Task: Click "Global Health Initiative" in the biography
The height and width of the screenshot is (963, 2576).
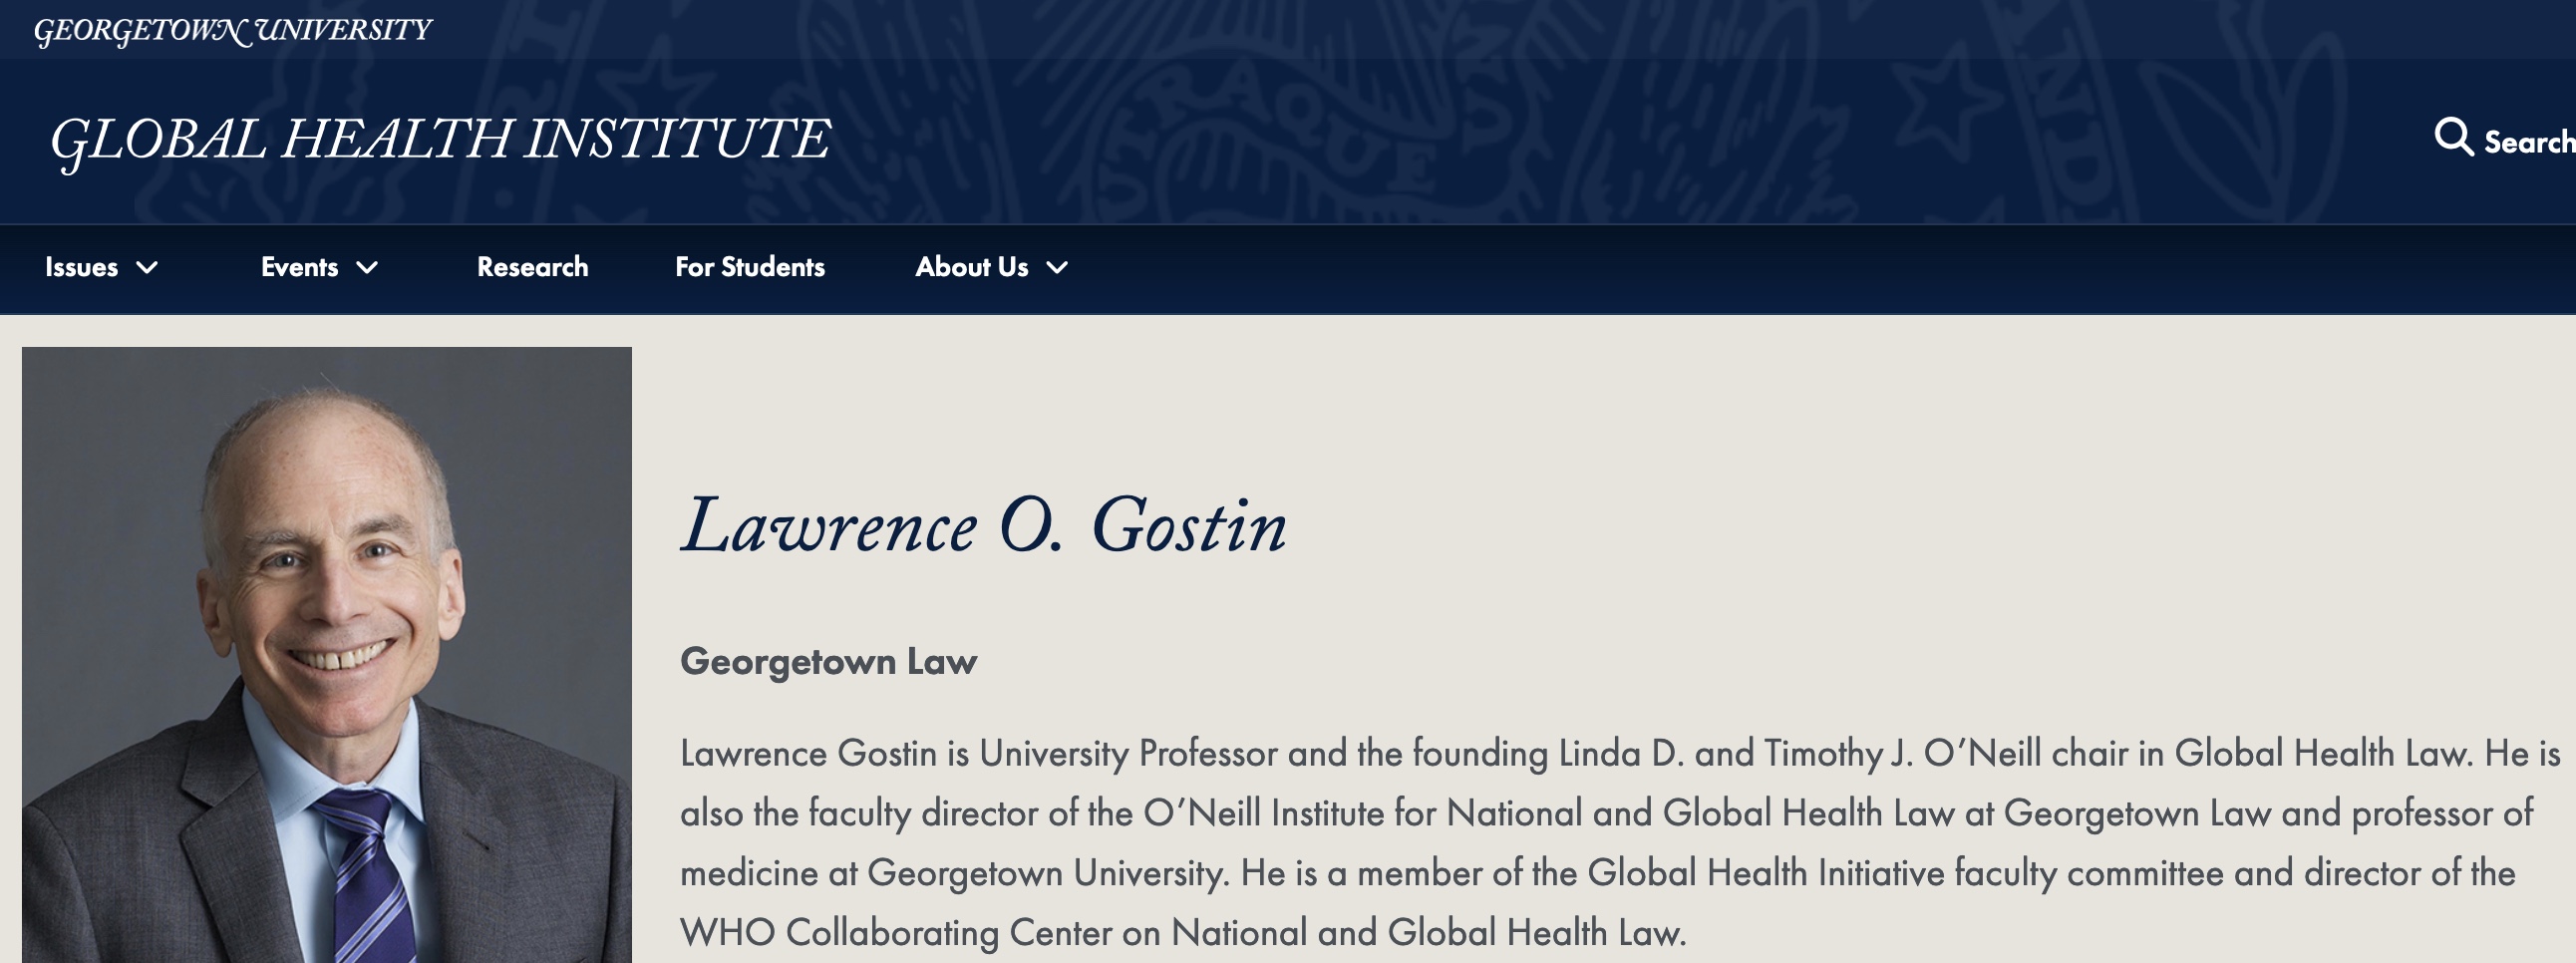Action: coord(1766,873)
